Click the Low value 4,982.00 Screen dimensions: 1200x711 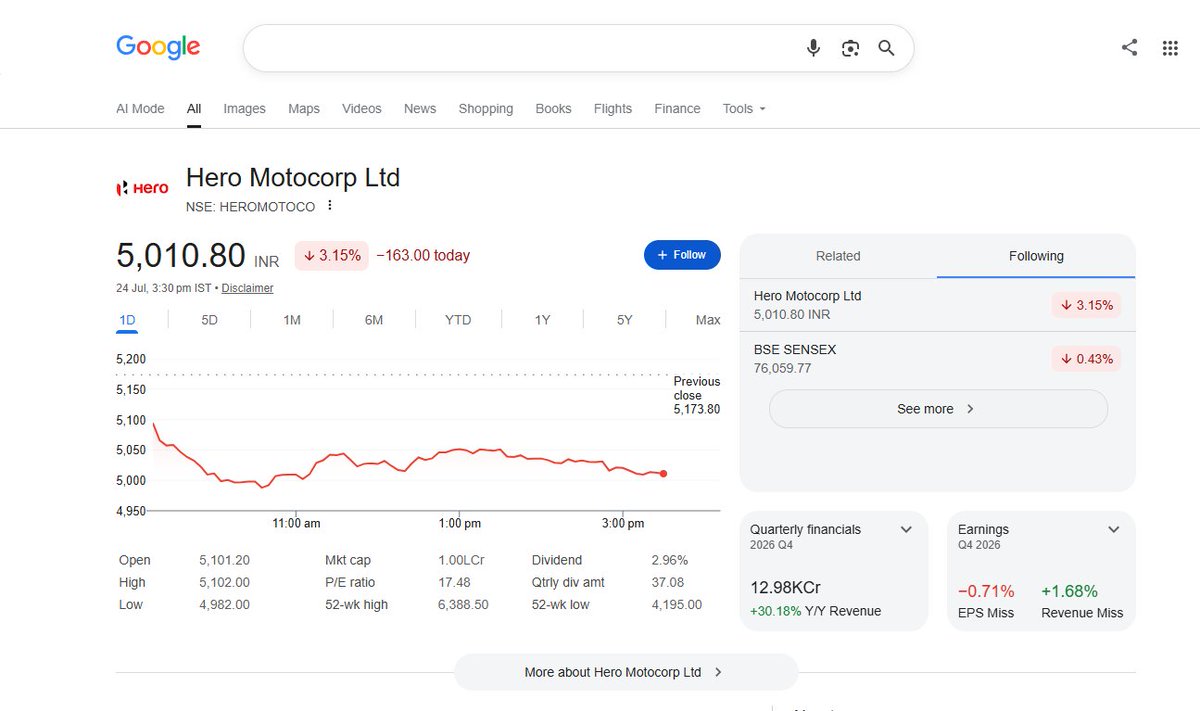click(224, 604)
